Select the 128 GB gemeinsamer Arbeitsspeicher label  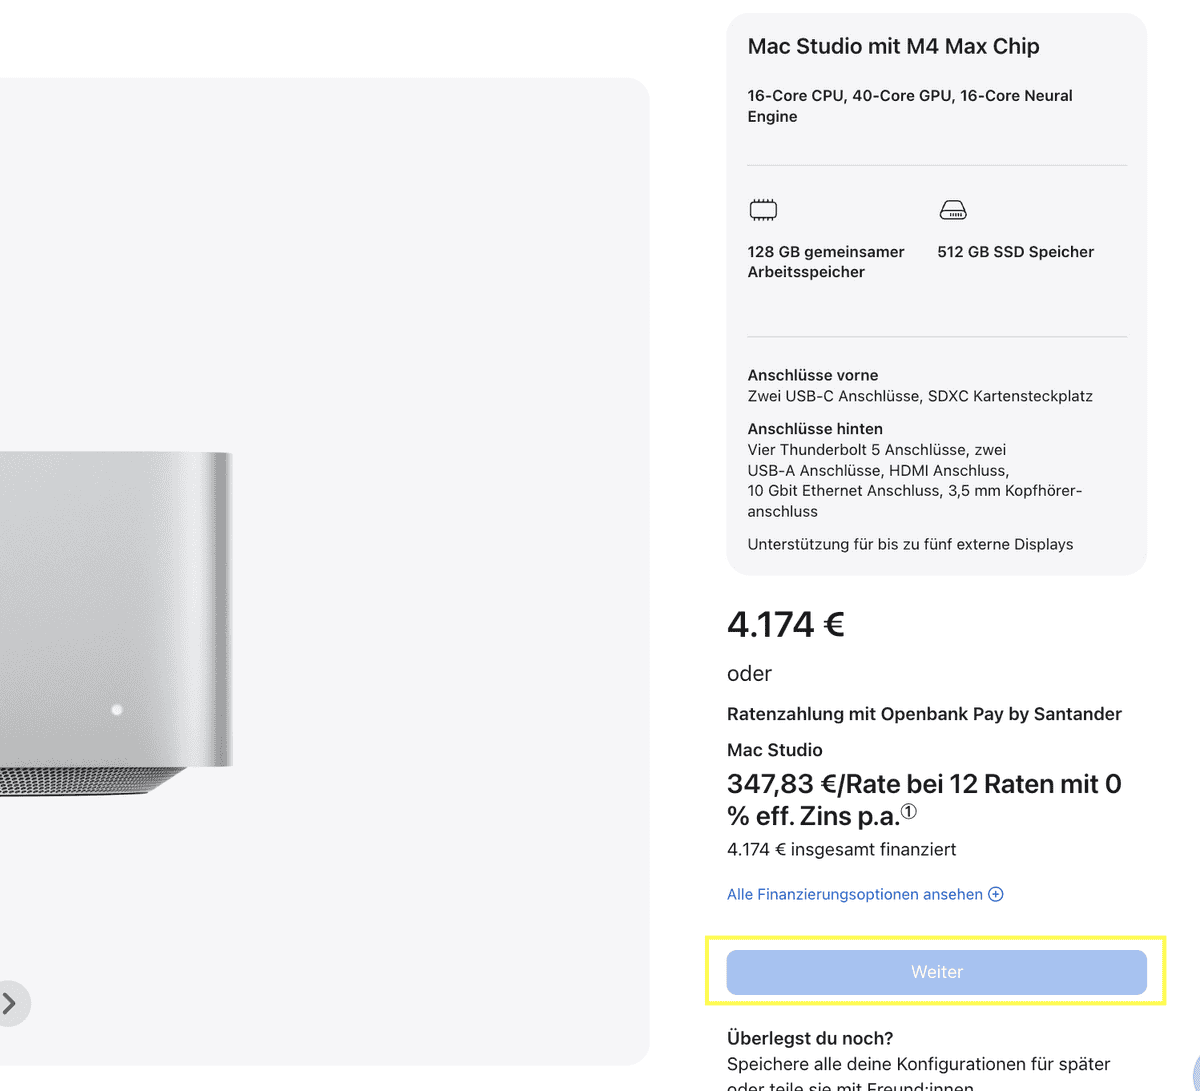click(825, 262)
